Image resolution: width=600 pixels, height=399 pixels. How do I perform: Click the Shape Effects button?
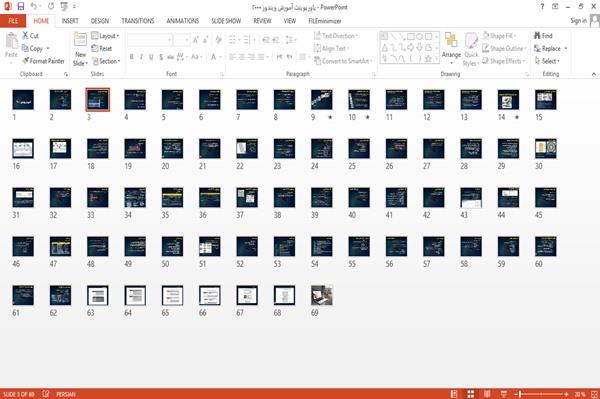[504, 61]
